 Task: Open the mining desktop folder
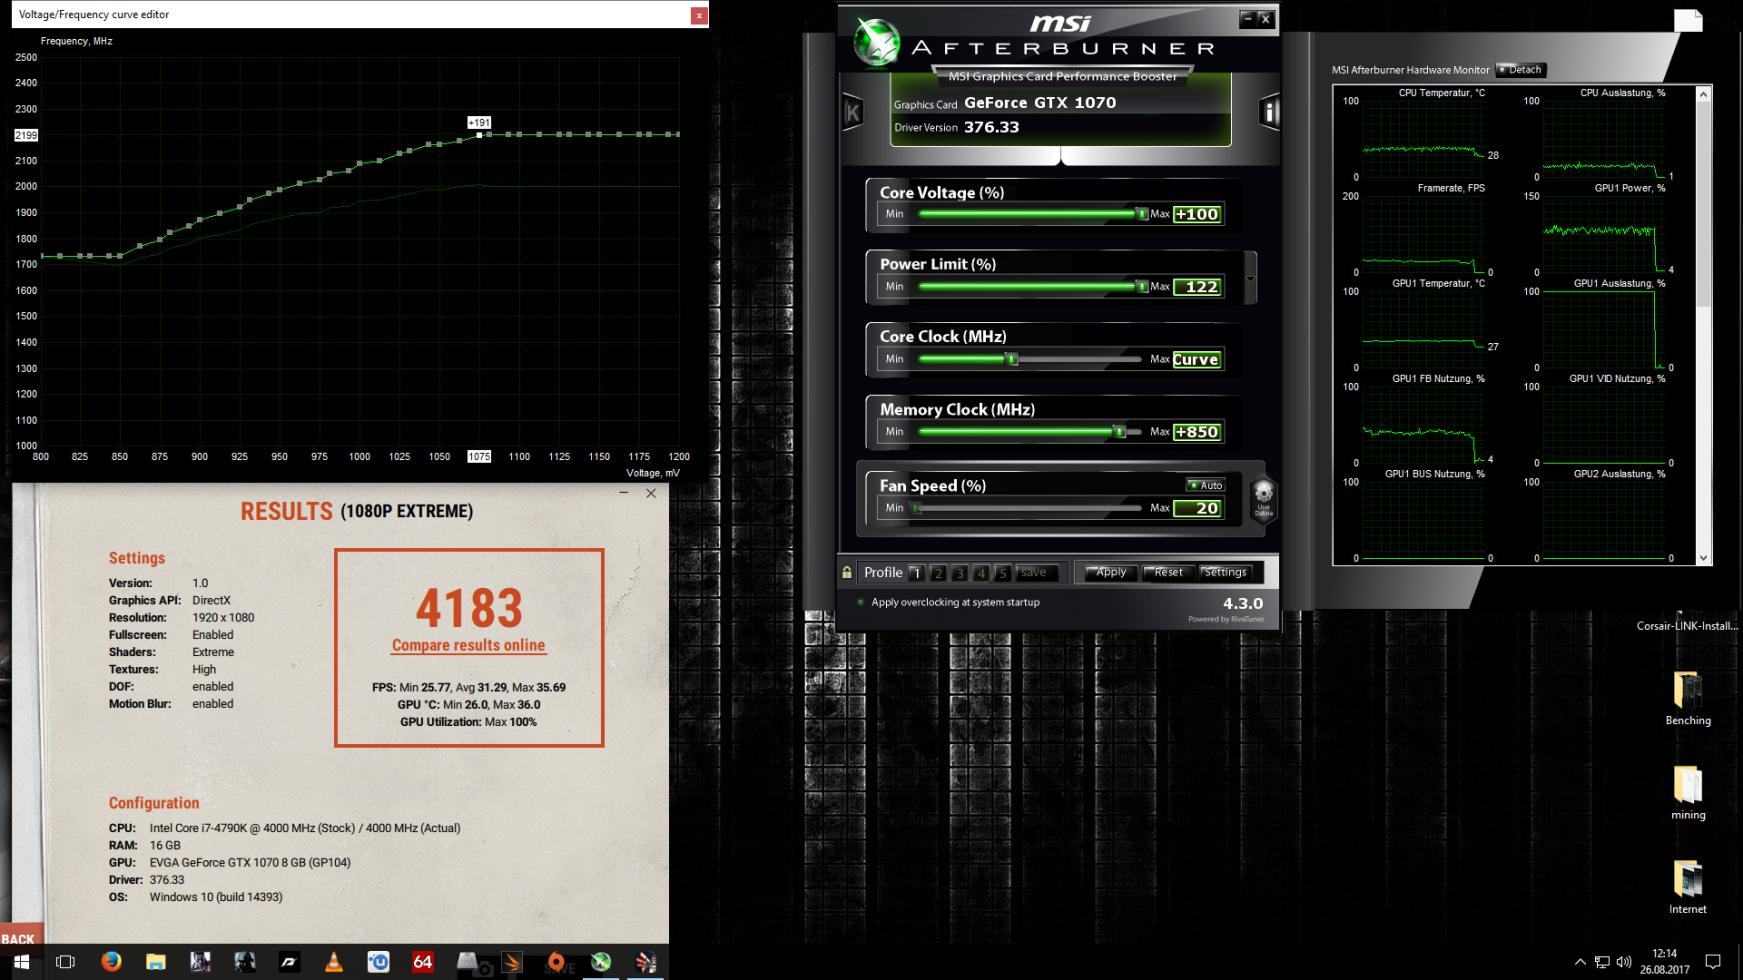click(1688, 793)
